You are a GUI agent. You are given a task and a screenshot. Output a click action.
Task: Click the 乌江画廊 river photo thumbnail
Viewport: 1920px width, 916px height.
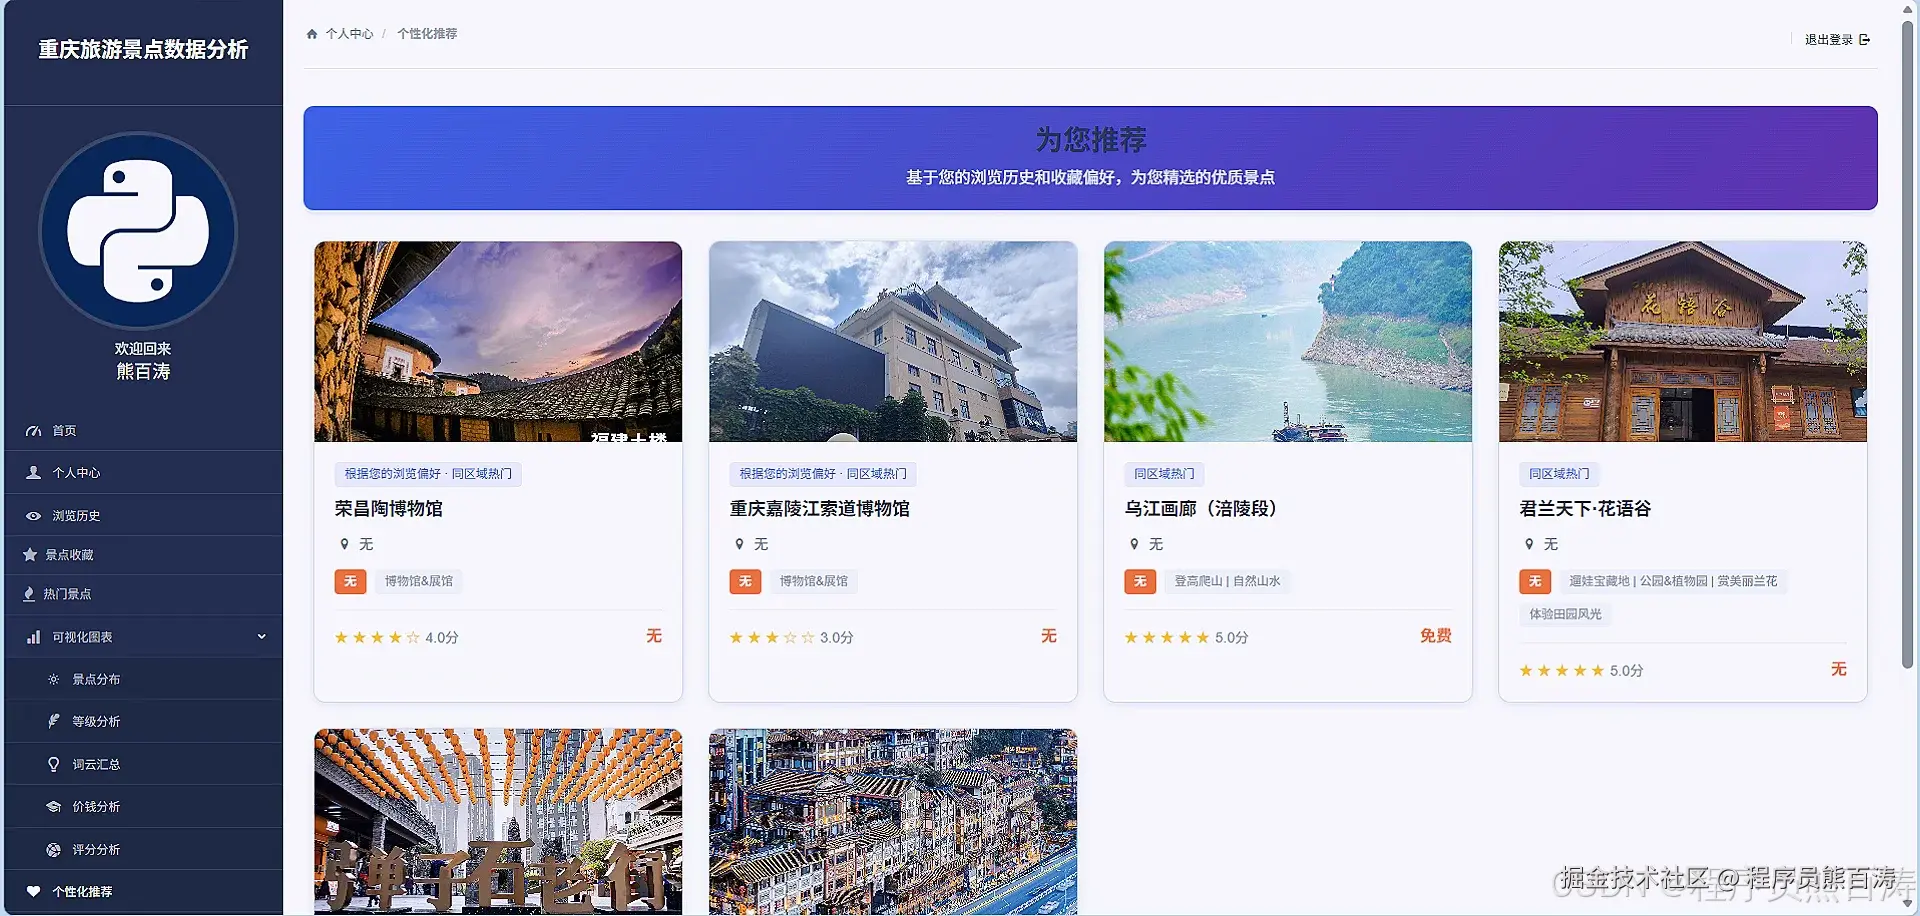click(1287, 341)
